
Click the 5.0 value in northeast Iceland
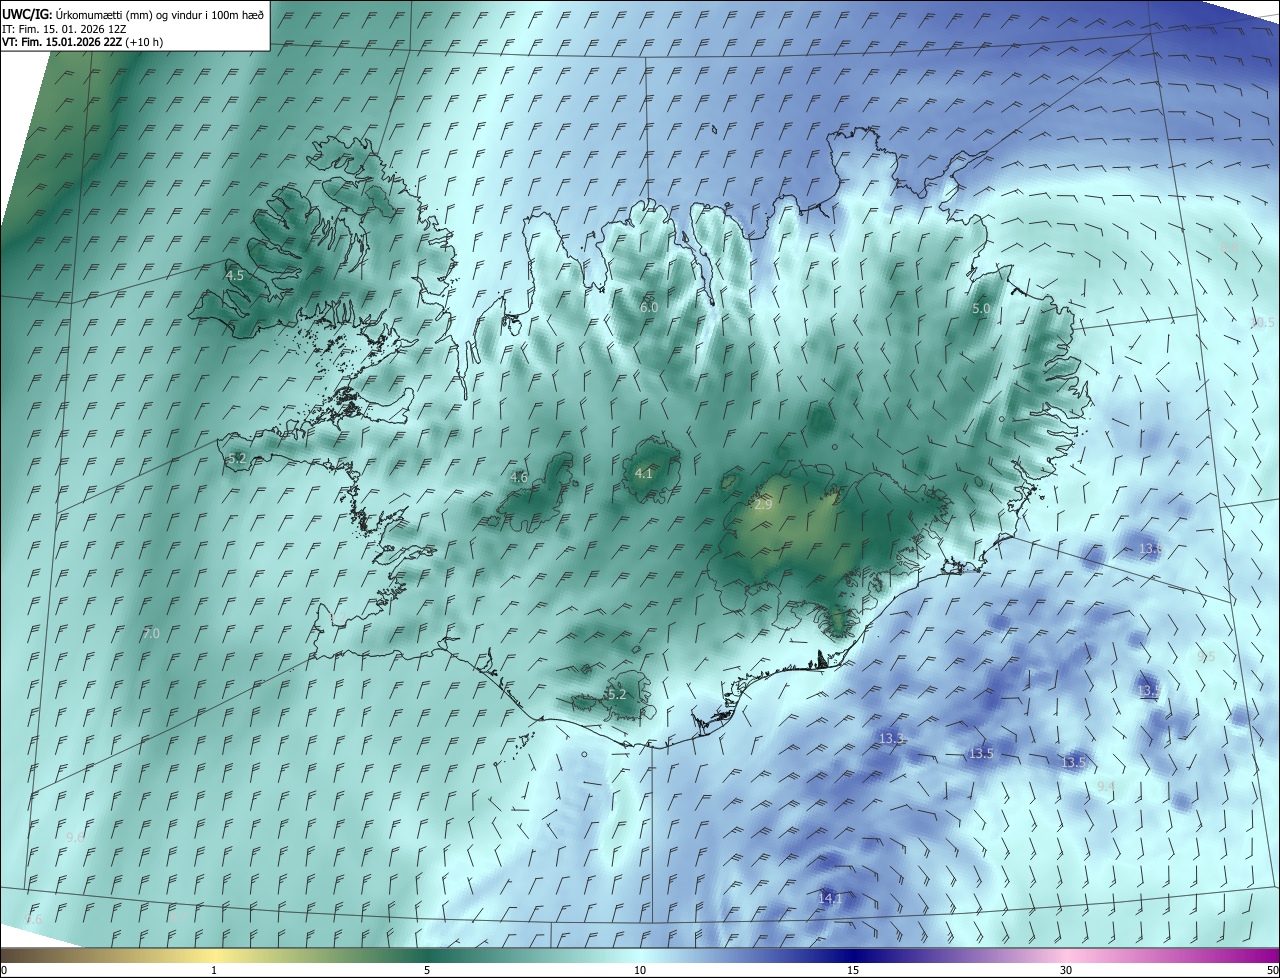(981, 309)
